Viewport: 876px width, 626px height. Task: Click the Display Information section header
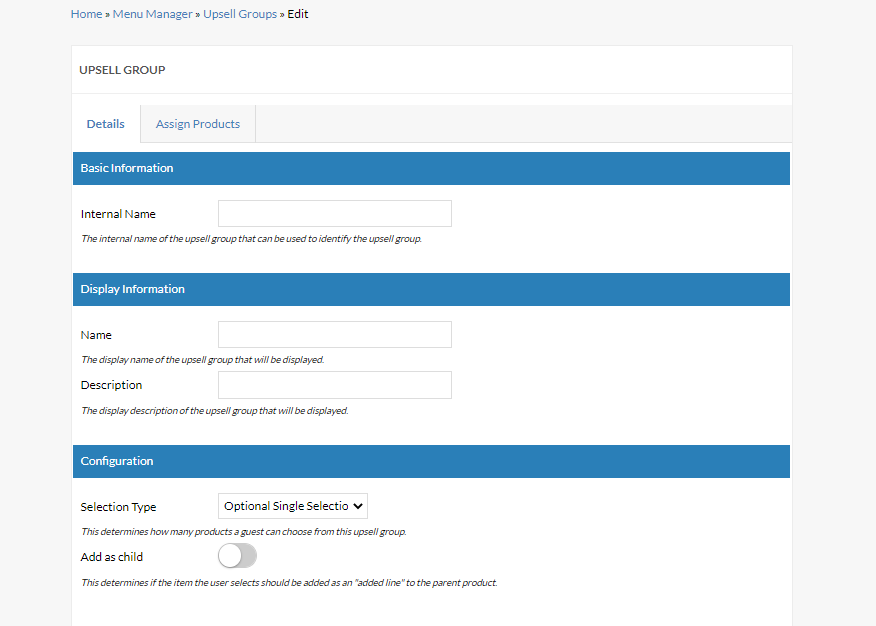point(132,289)
